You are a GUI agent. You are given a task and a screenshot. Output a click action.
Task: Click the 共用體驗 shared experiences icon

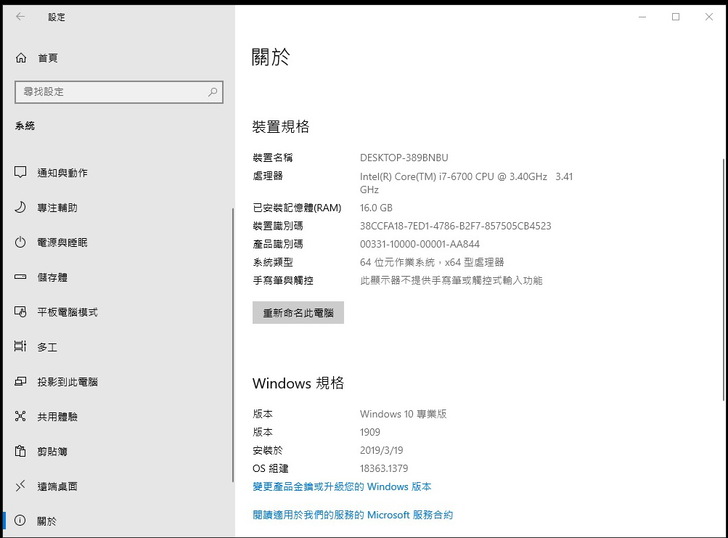[21, 417]
